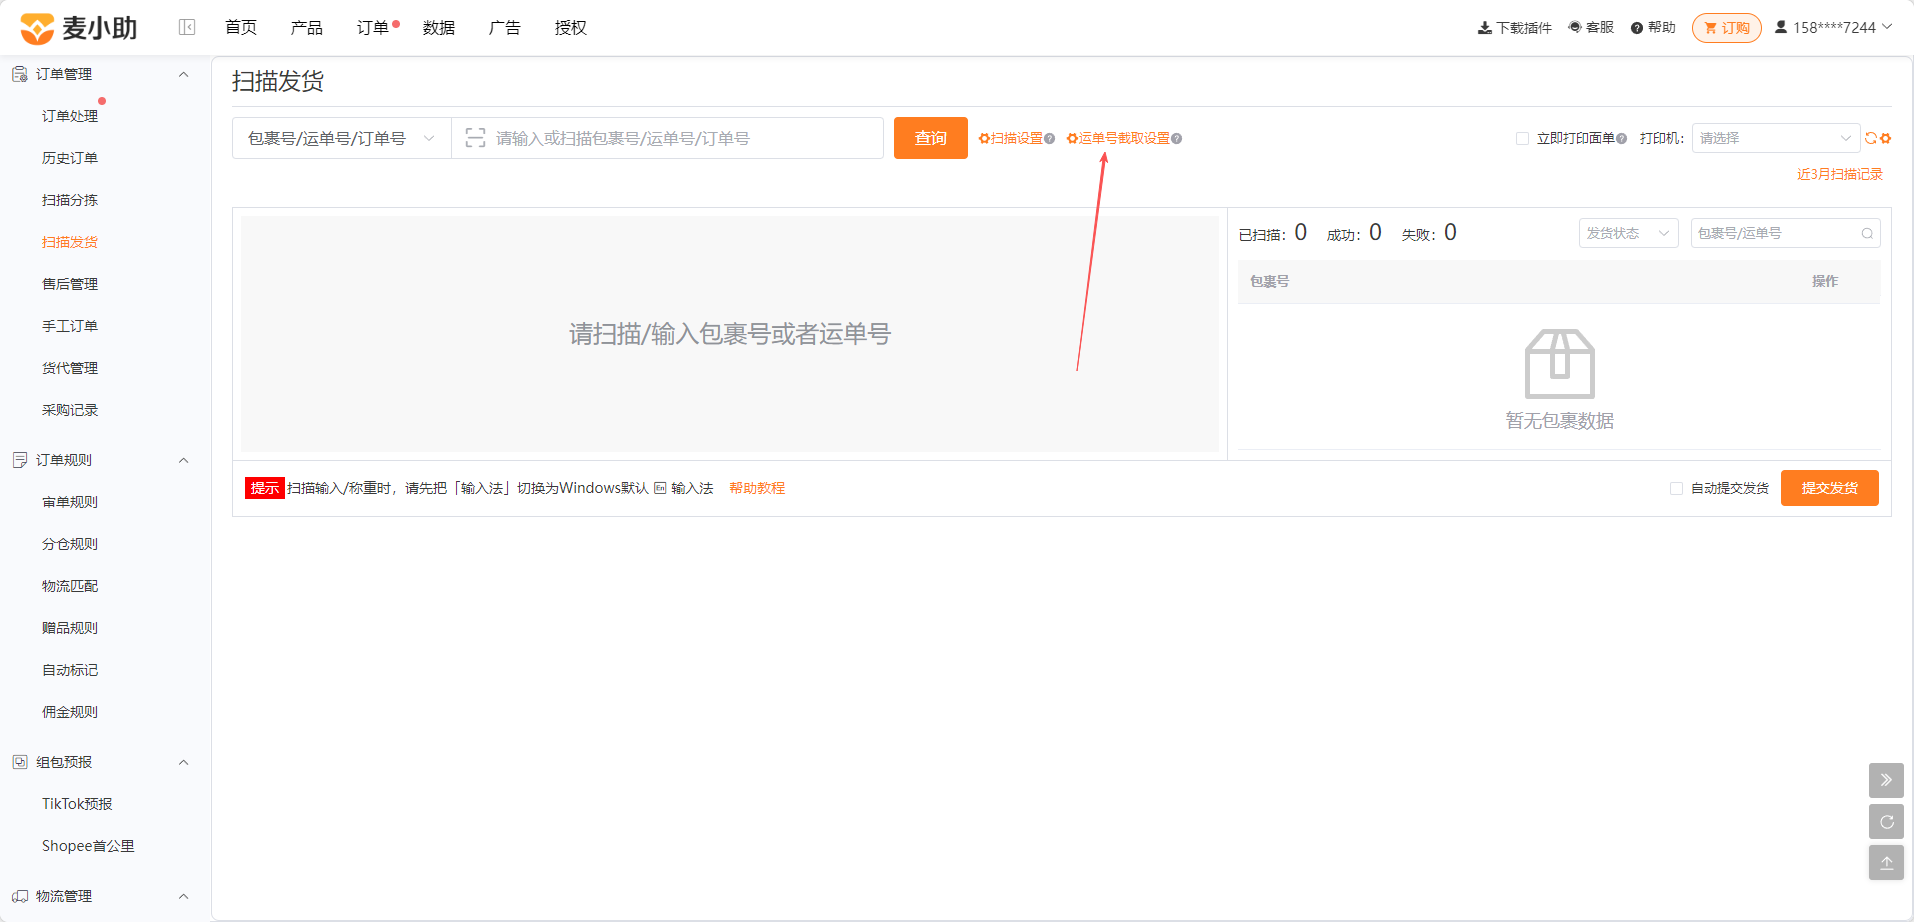This screenshot has height=922, width=1914.
Task: Click the 提交发货 button
Action: pos(1830,488)
